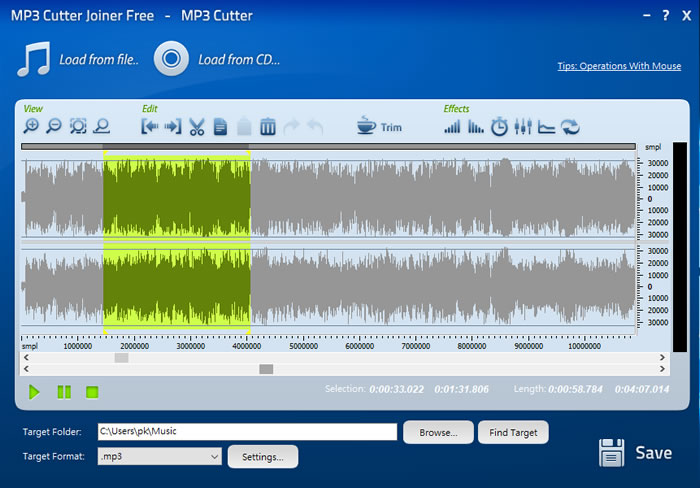Click the 8000000 mark on sample ruler
This screenshot has height=488, width=700.
click(472, 346)
